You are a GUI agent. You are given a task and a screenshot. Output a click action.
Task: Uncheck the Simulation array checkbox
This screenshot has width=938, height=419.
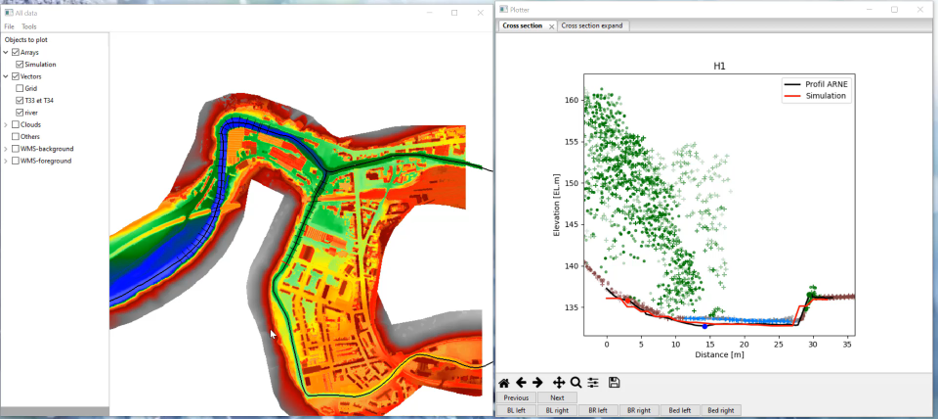click(20, 64)
